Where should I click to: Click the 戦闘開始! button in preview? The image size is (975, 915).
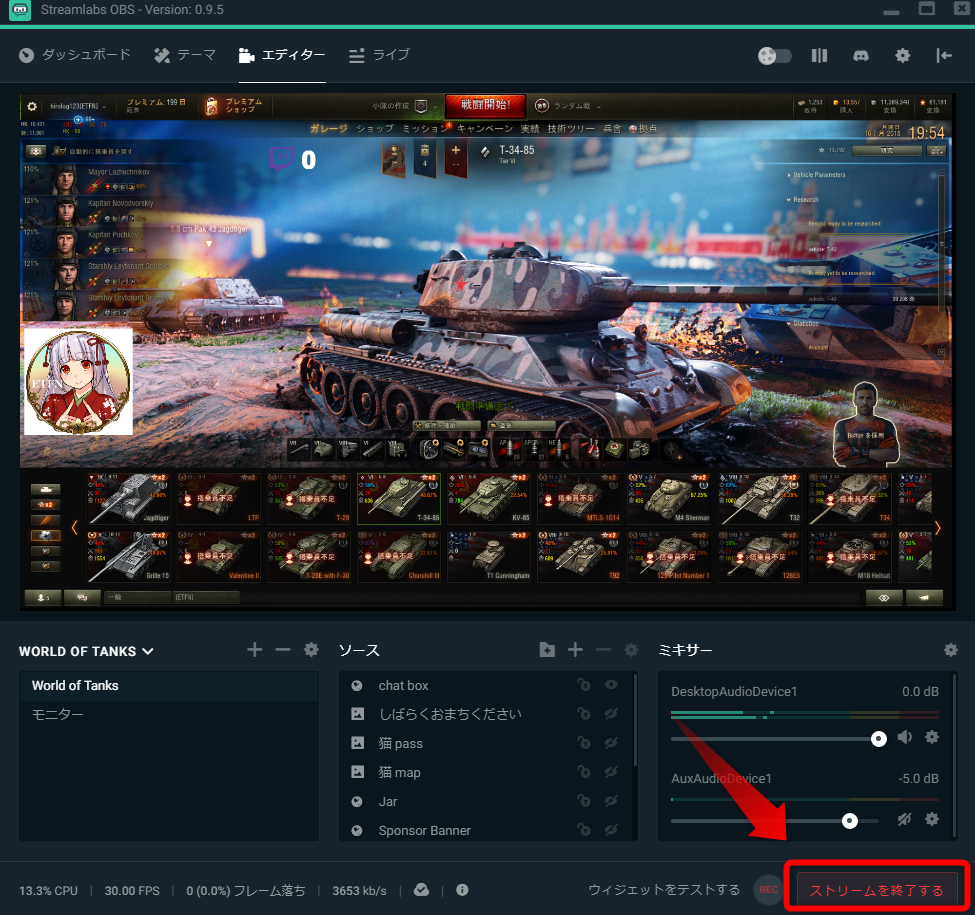(486, 105)
